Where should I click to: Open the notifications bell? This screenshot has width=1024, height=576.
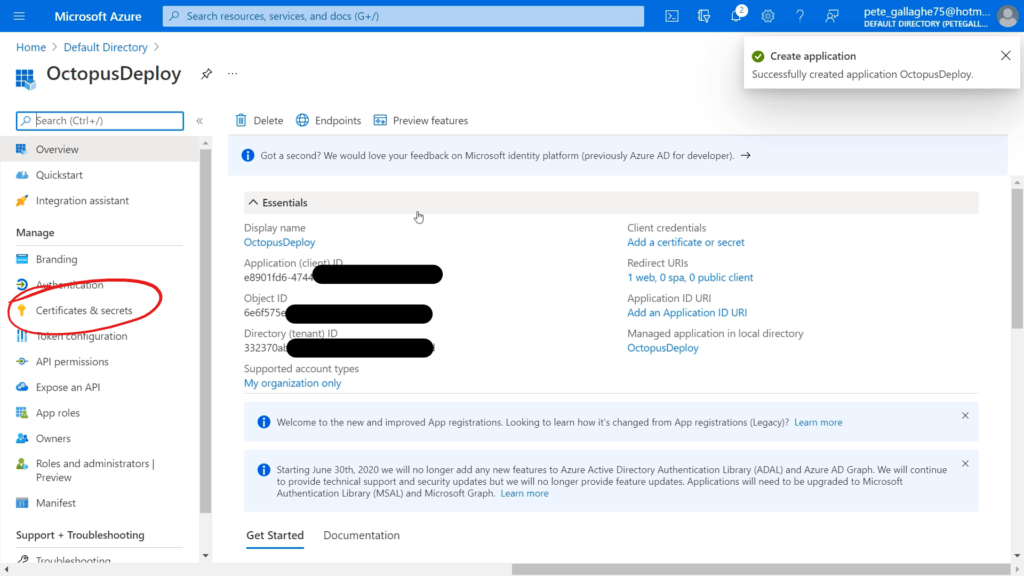click(736, 16)
